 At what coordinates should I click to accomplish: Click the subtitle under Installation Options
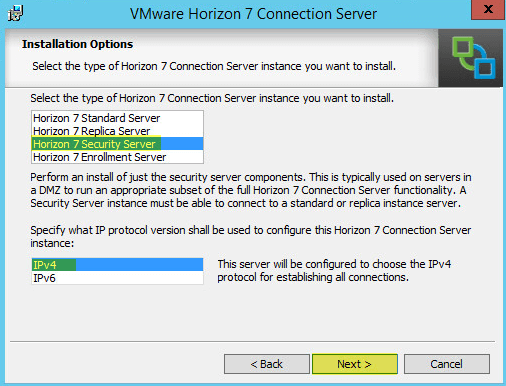tap(214, 66)
